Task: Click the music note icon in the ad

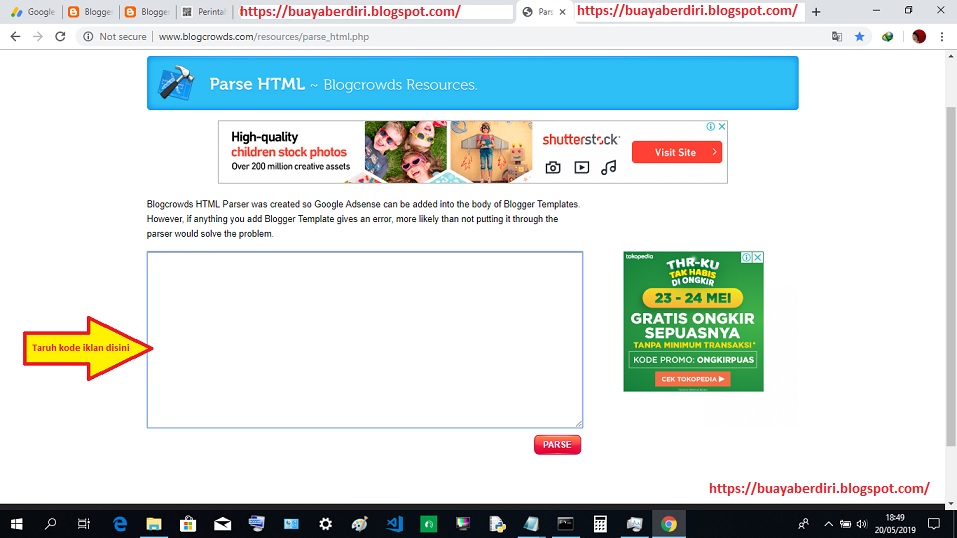Action: (609, 167)
